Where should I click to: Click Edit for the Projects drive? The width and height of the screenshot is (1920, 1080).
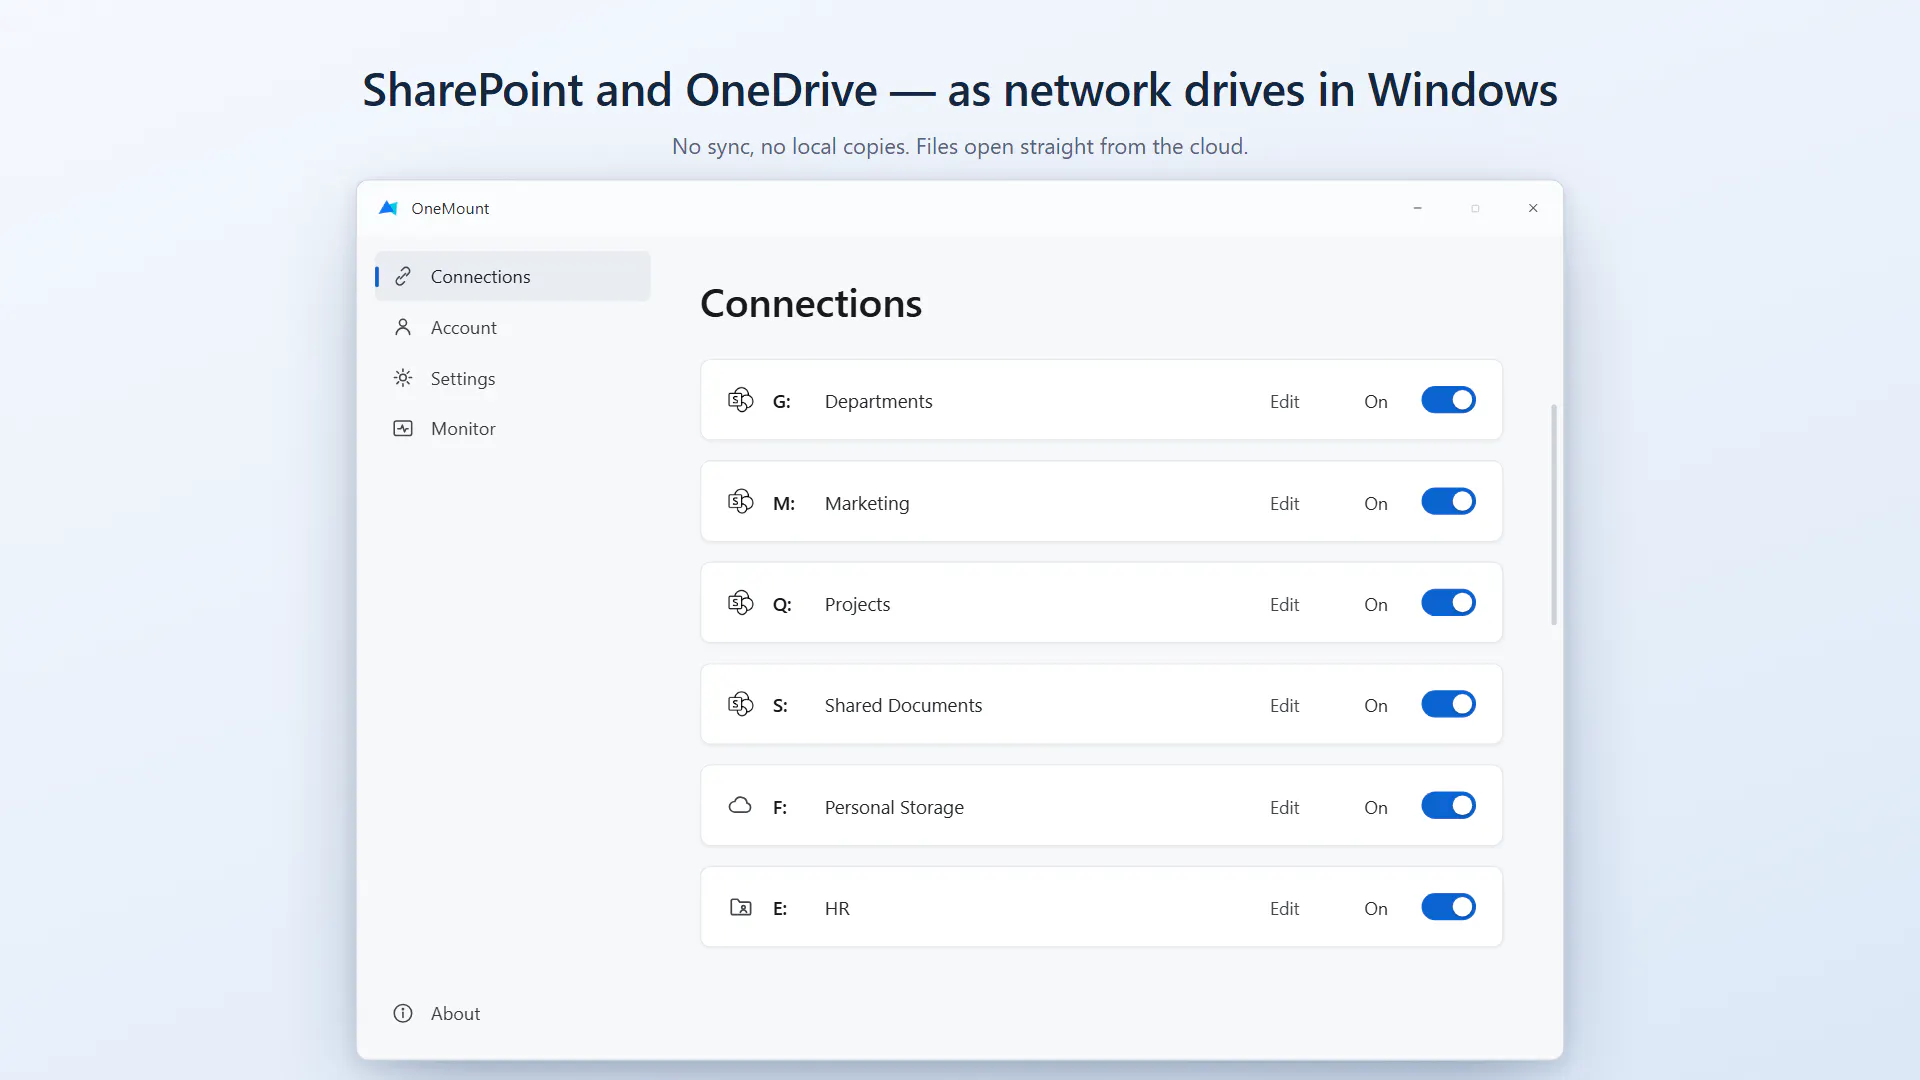tap(1284, 604)
